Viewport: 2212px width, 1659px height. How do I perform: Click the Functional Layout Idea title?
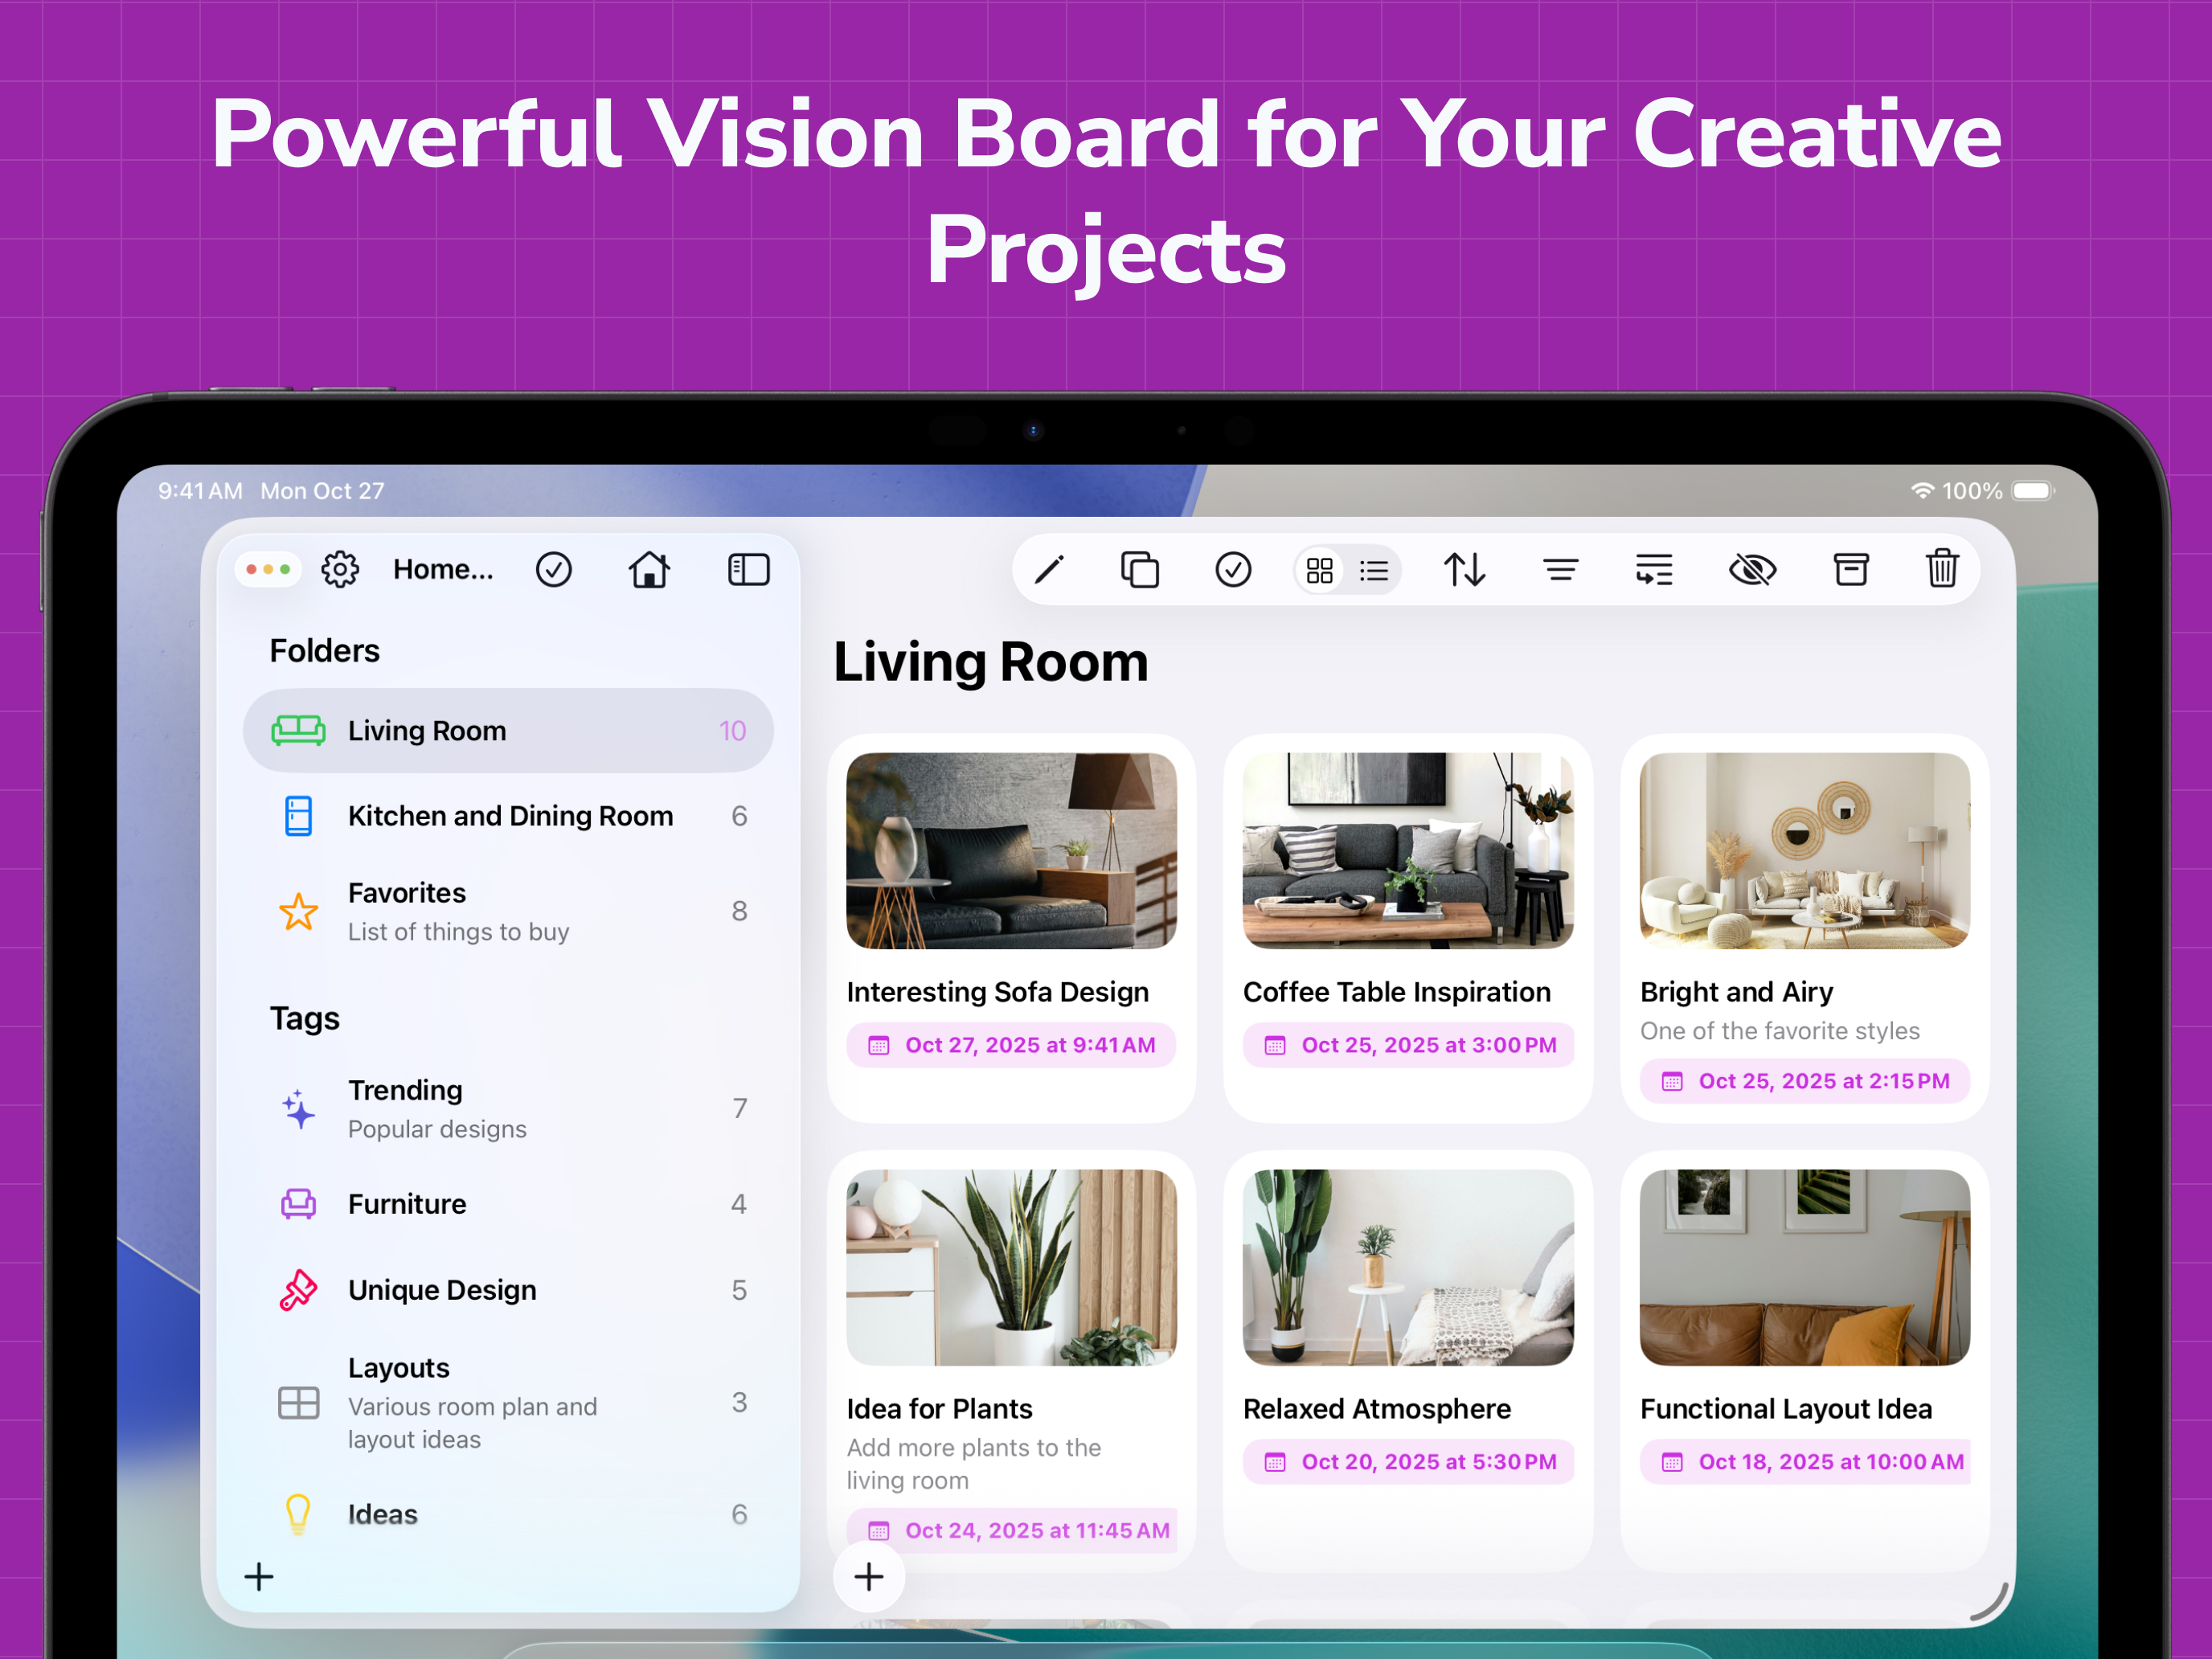pyautogui.click(x=1786, y=1409)
